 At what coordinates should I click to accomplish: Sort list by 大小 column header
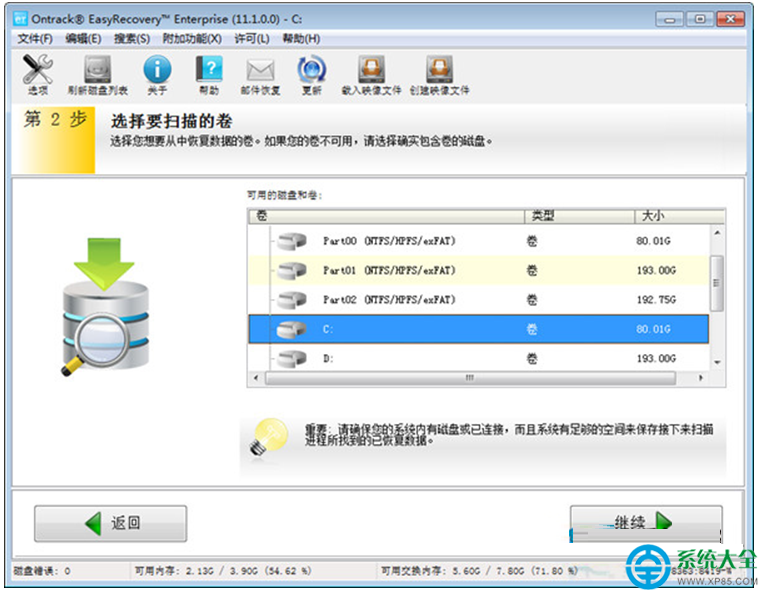click(x=680, y=216)
